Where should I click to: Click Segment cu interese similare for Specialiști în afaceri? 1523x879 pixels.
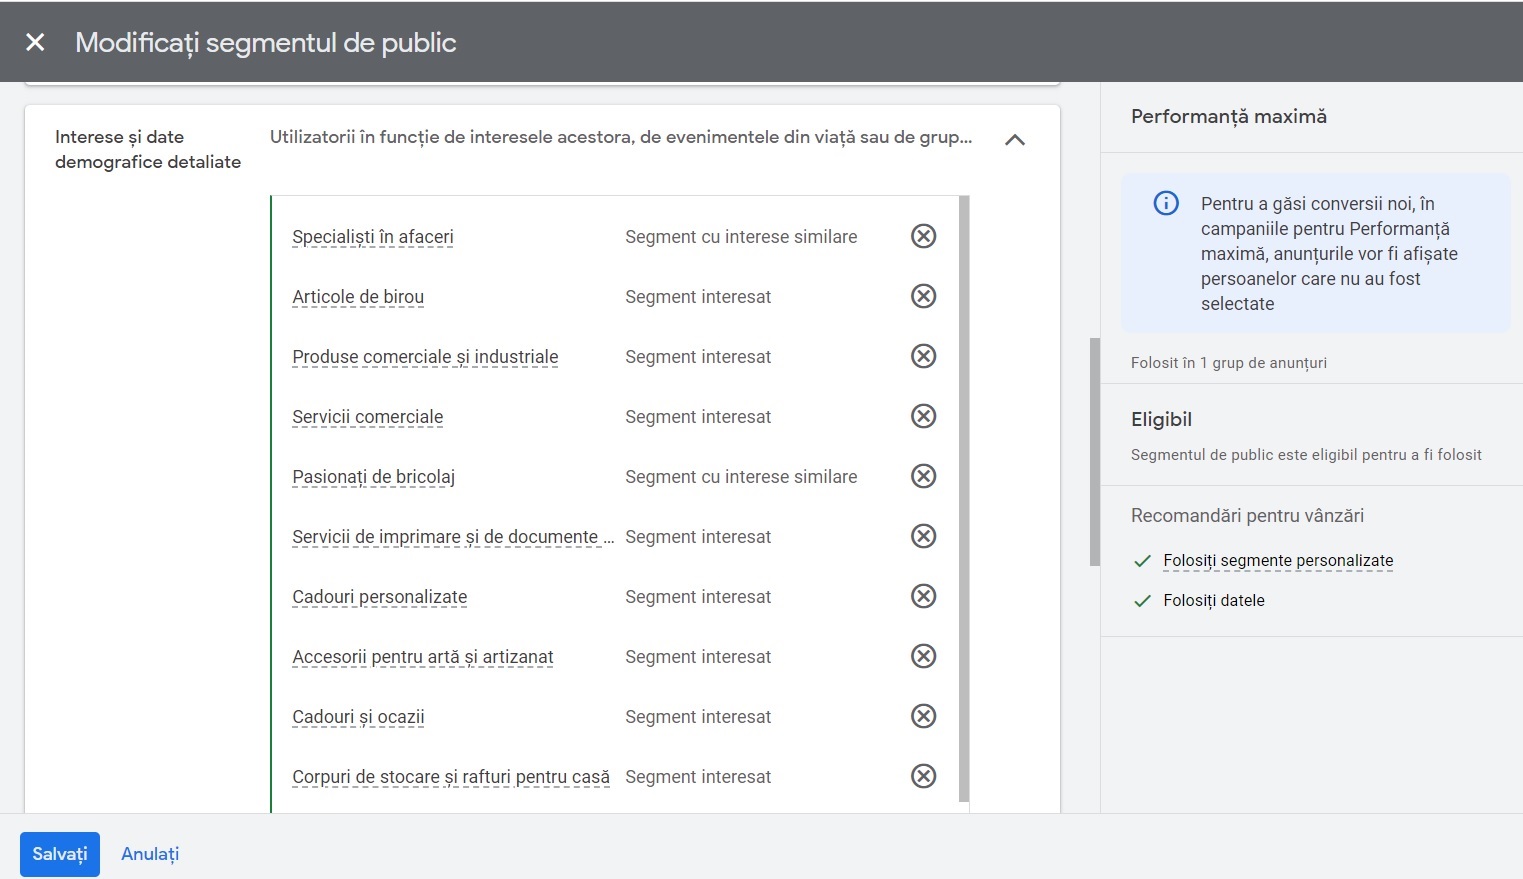(741, 237)
